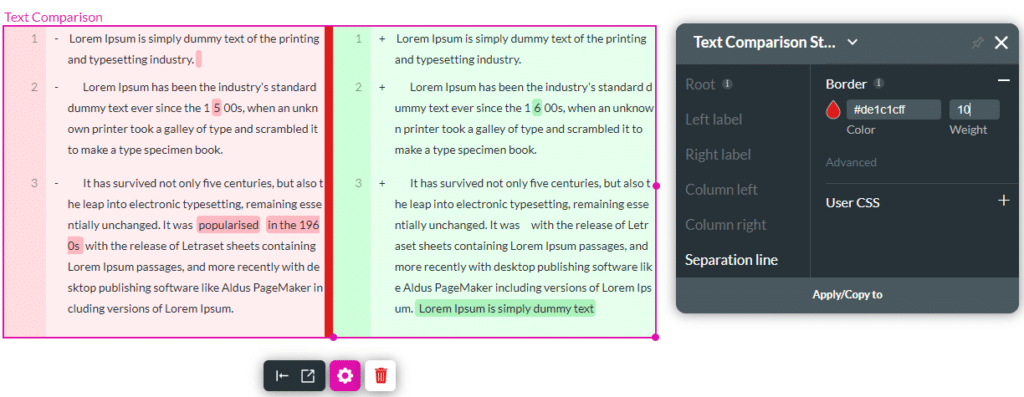This screenshot has height=397, width=1024.
Task: Select the Left label tab
Action: pos(714,119)
